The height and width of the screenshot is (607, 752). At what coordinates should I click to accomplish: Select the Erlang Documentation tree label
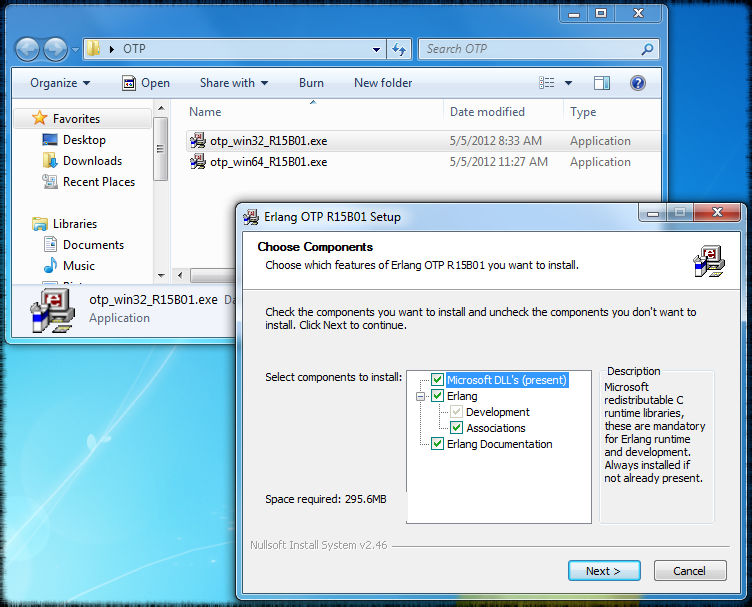point(499,444)
